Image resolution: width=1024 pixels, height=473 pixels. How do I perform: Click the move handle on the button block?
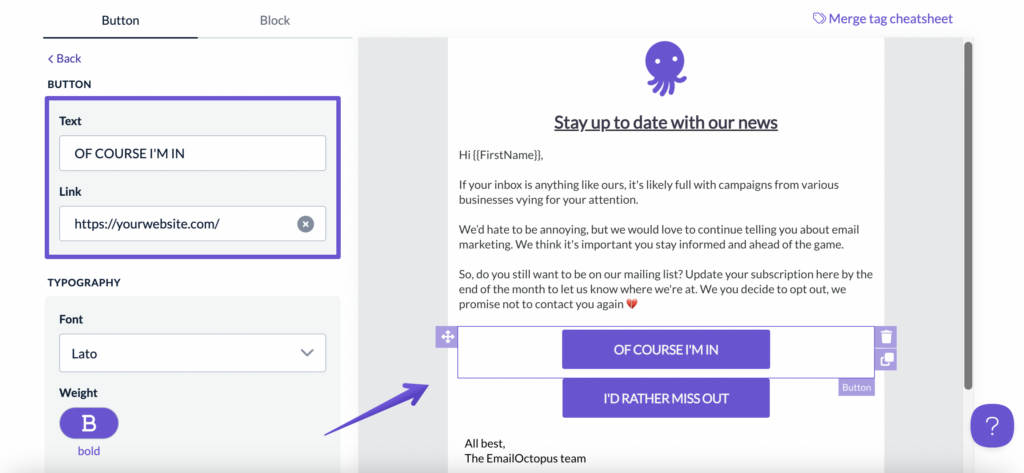[447, 337]
